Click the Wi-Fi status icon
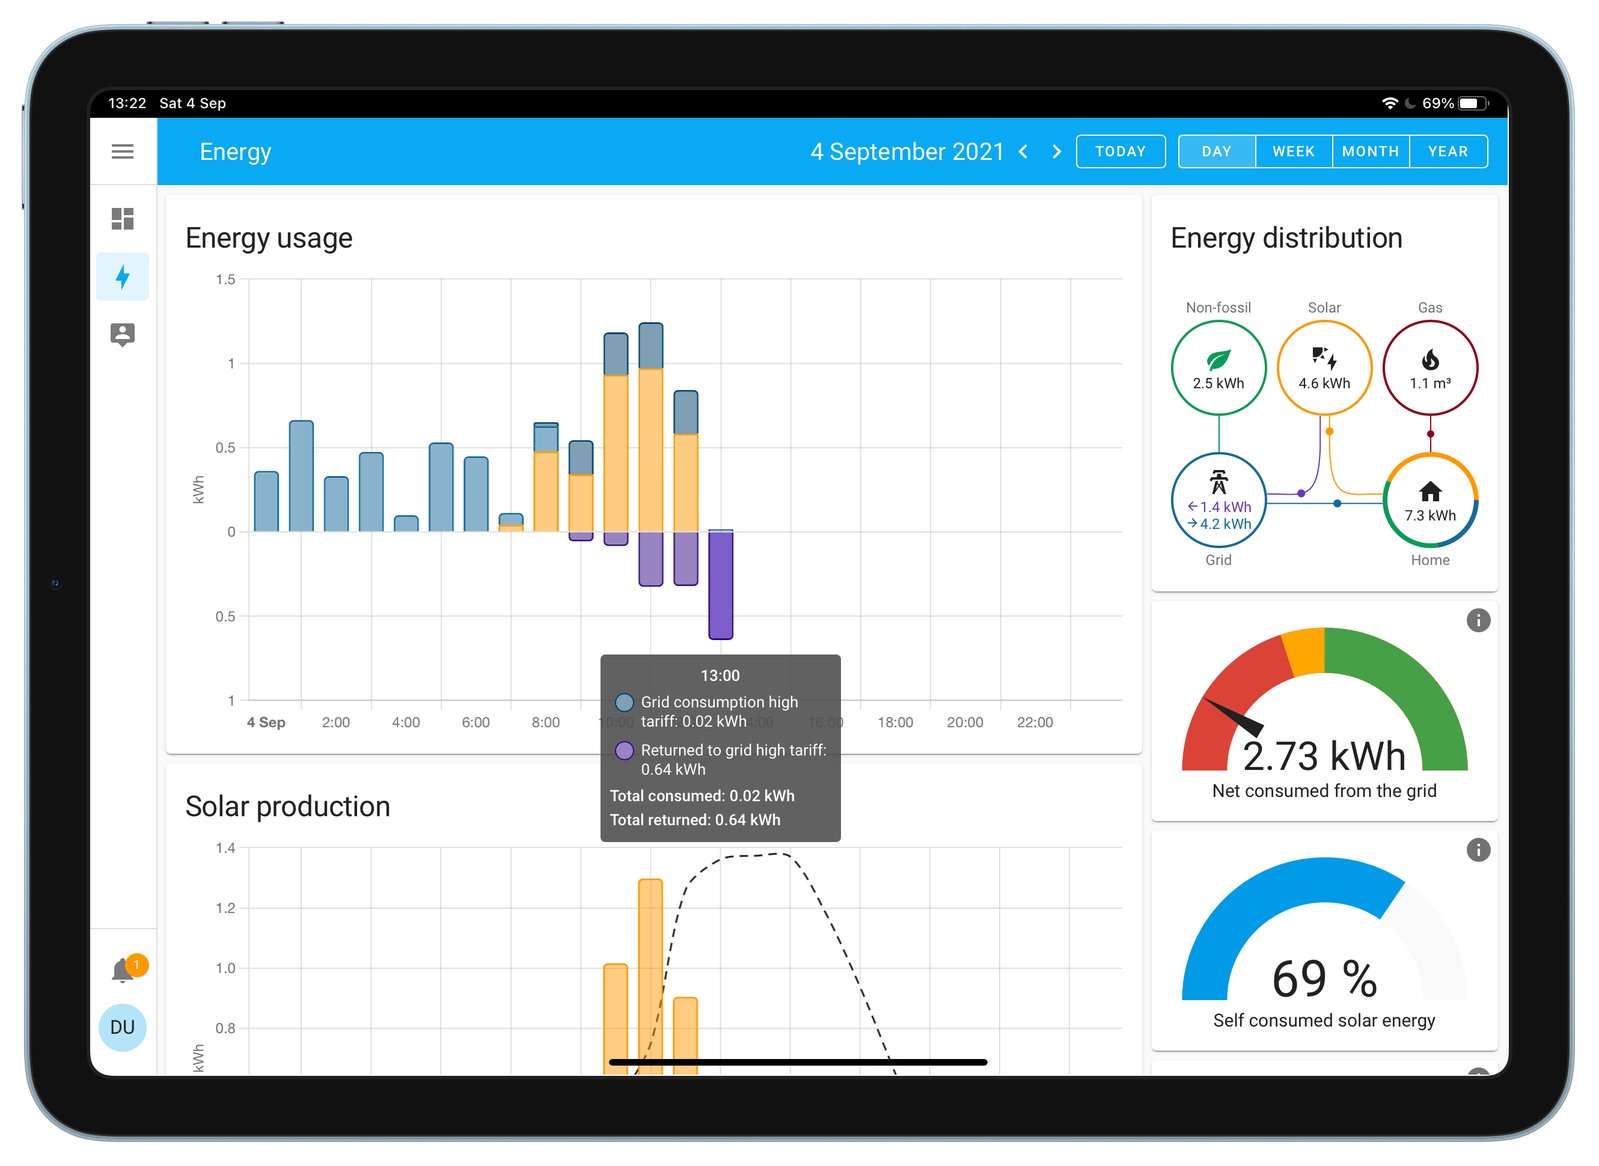The height and width of the screenshot is (1166, 1599). tap(1389, 103)
